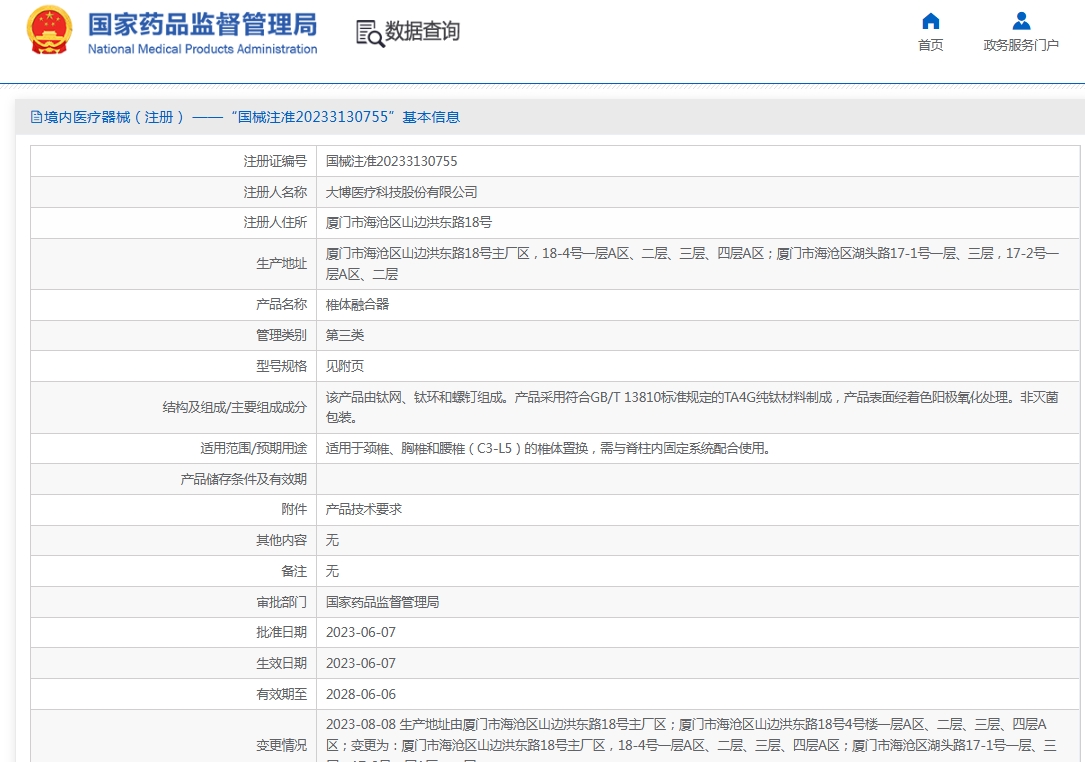Image resolution: width=1085 pixels, height=762 pixels.
Task: Click the data query magnifier icon
Action: coord(370,33)
